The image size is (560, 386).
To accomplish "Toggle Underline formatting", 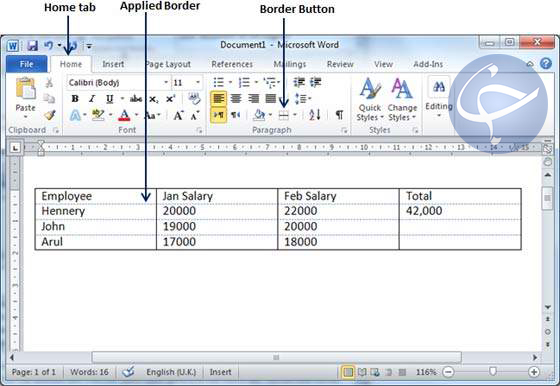I will coord(110,99).
